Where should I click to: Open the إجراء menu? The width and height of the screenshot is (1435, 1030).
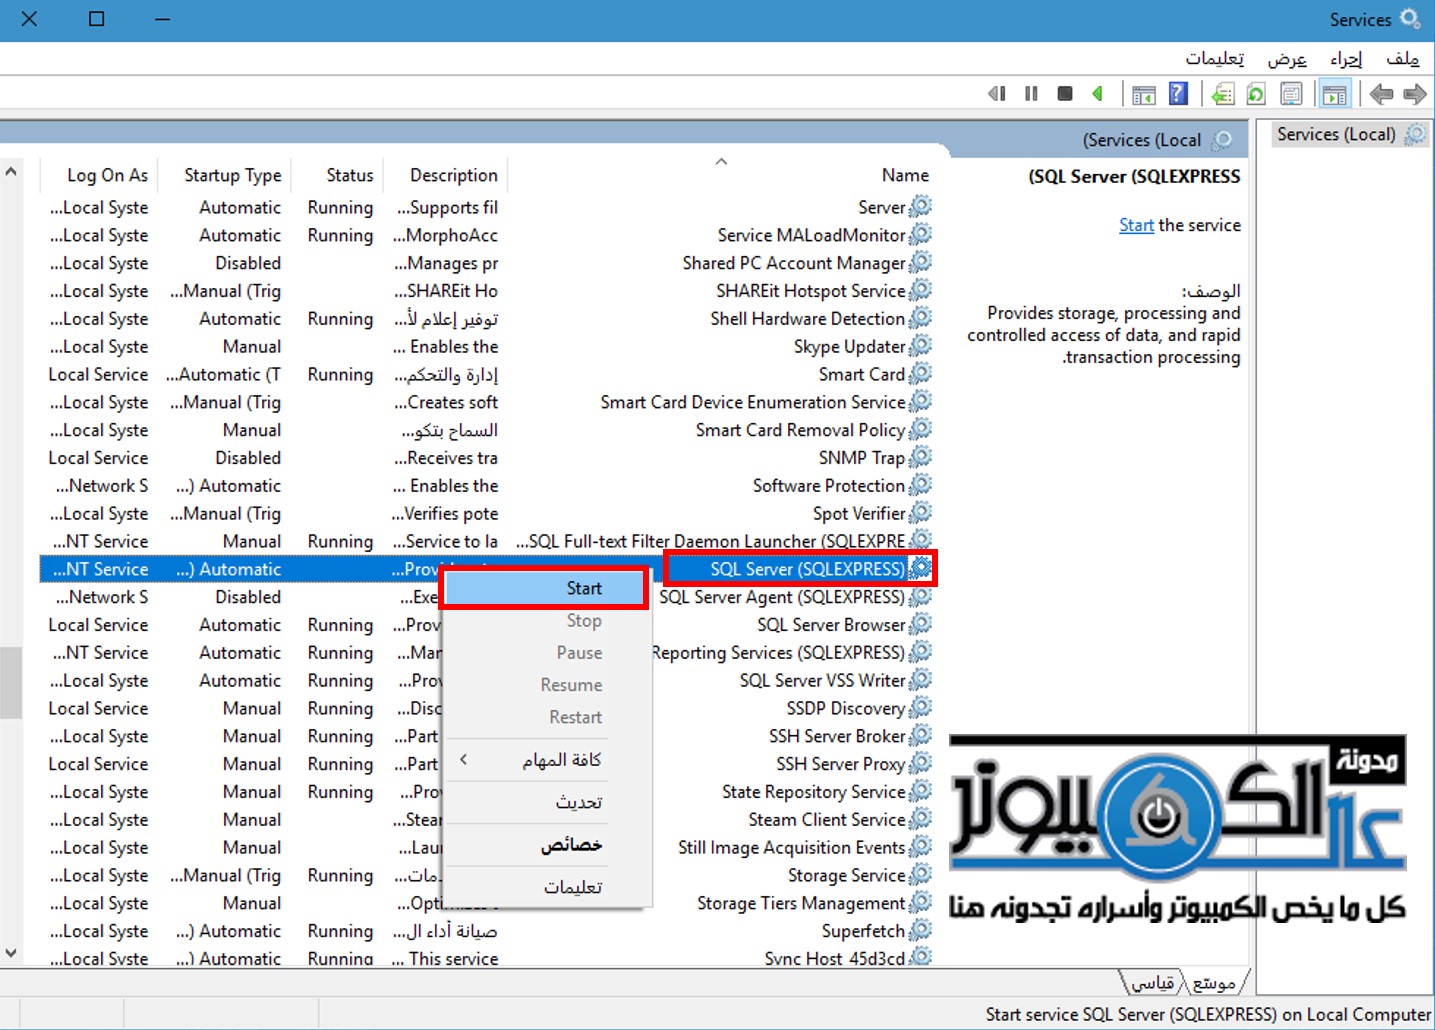(x=1346, y=58)
